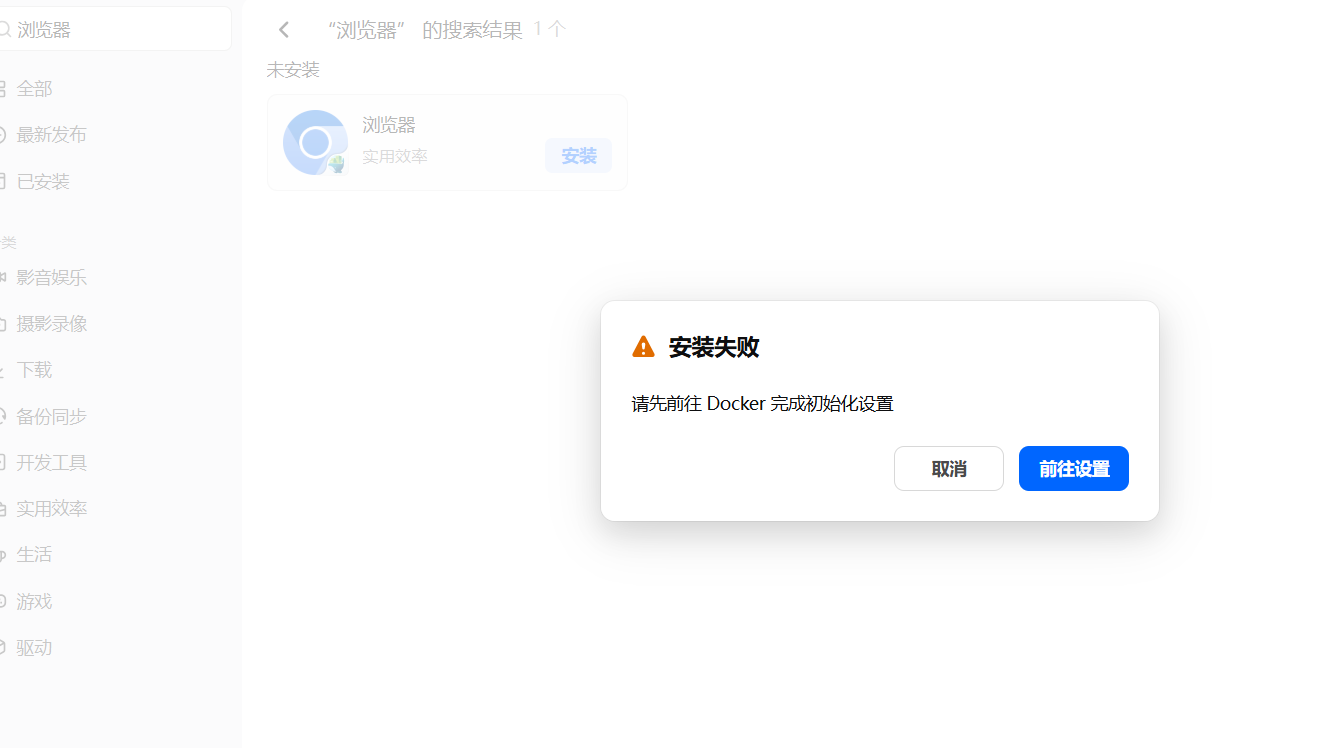Choose the 开发工具 category

click(x=51, y=462)
